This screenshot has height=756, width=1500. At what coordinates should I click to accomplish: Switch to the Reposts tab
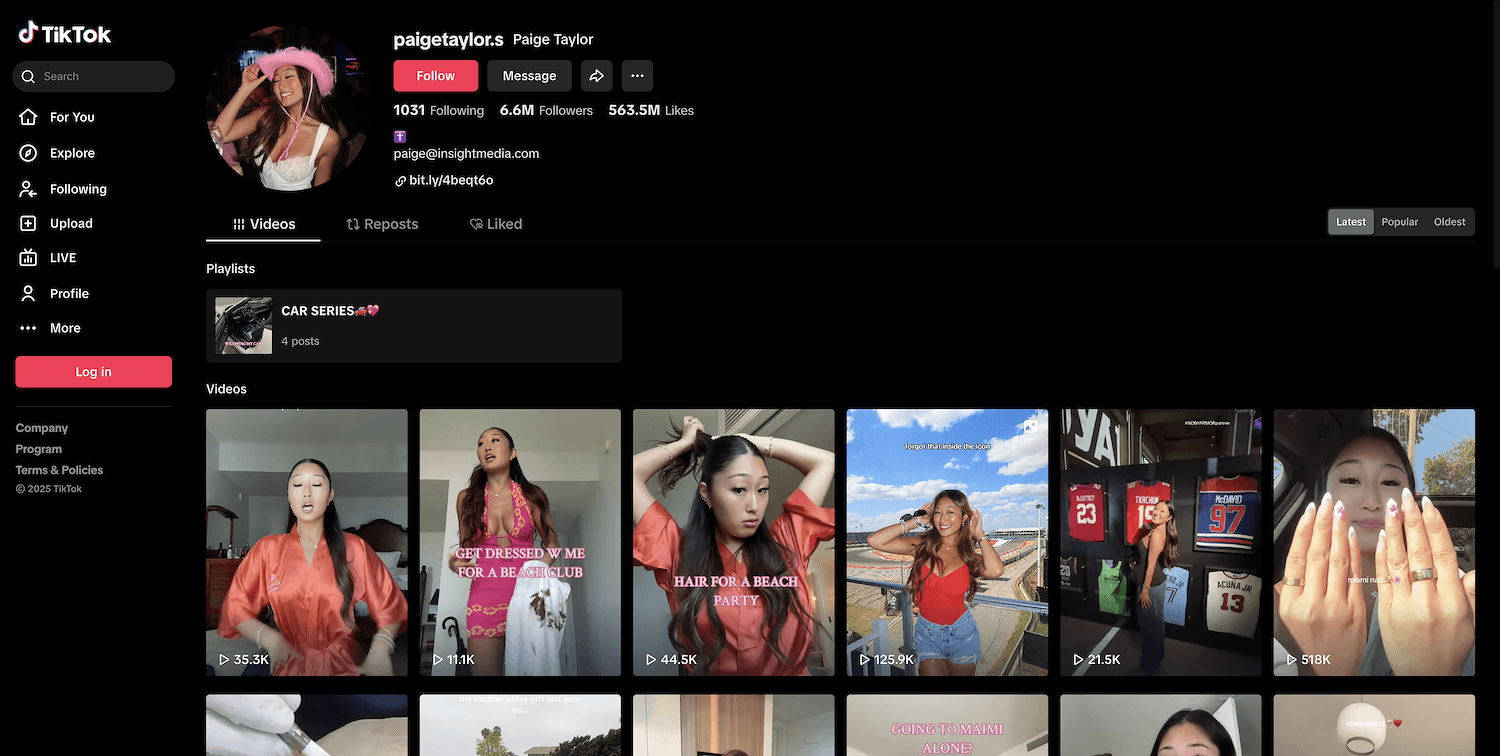382,224
